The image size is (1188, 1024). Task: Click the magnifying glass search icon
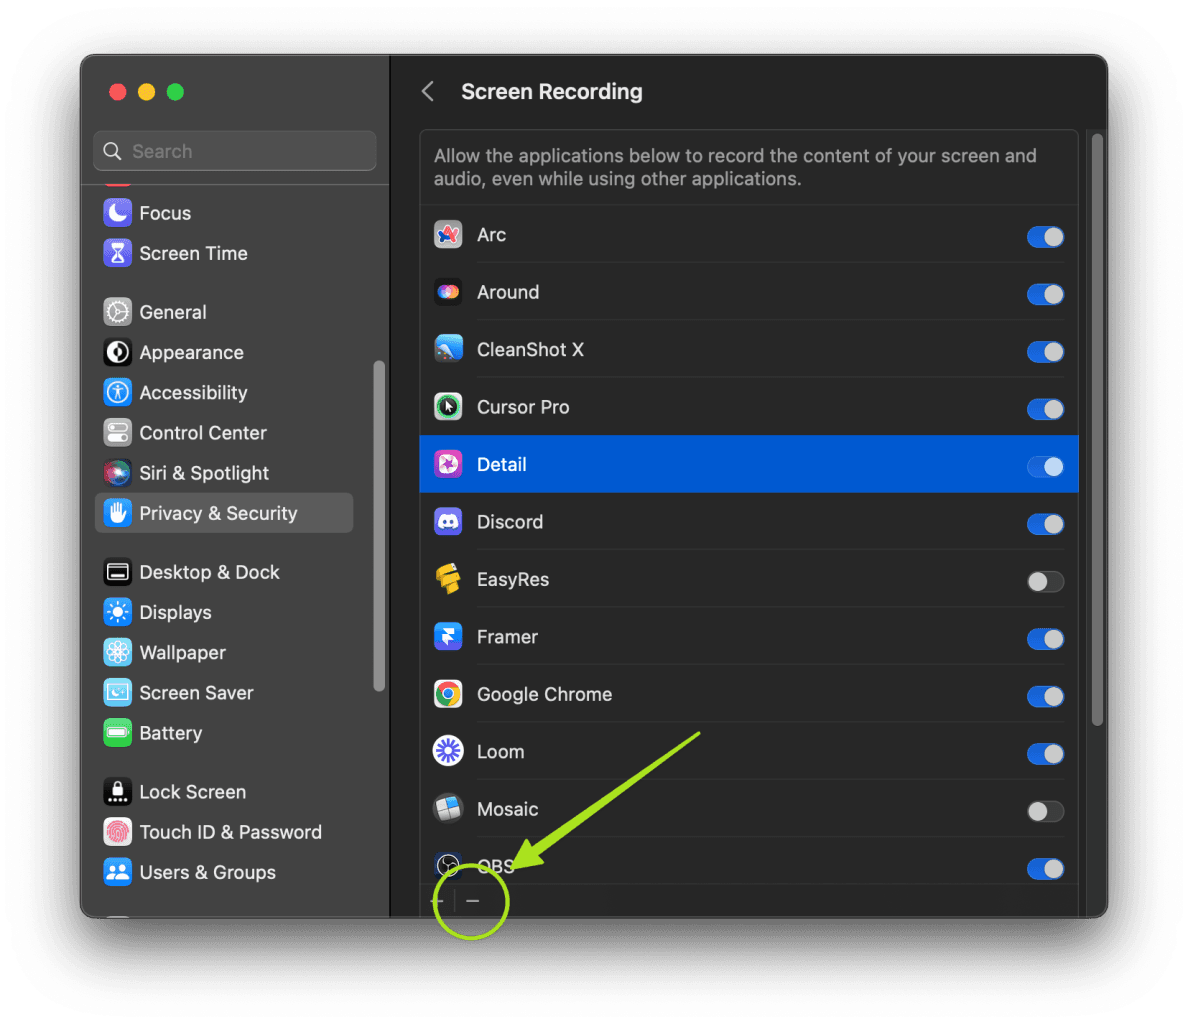point(112,151)
